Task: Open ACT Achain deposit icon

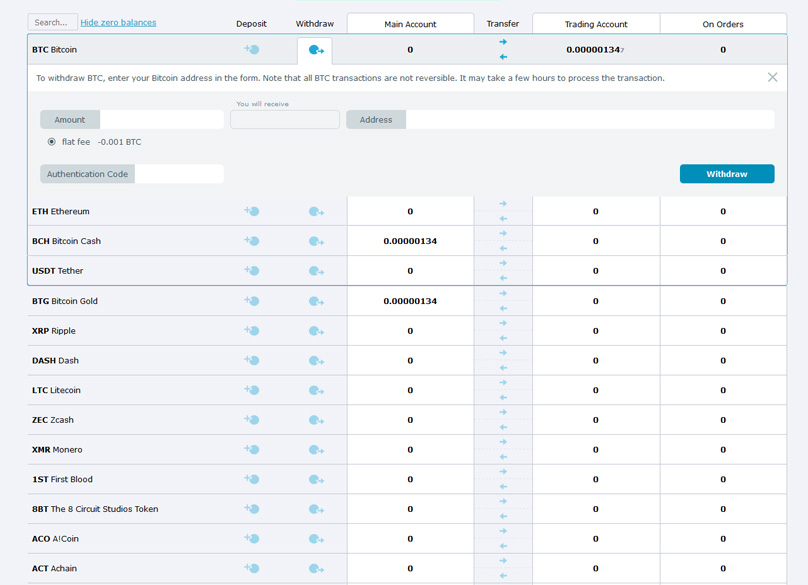Action: (251, 568)
